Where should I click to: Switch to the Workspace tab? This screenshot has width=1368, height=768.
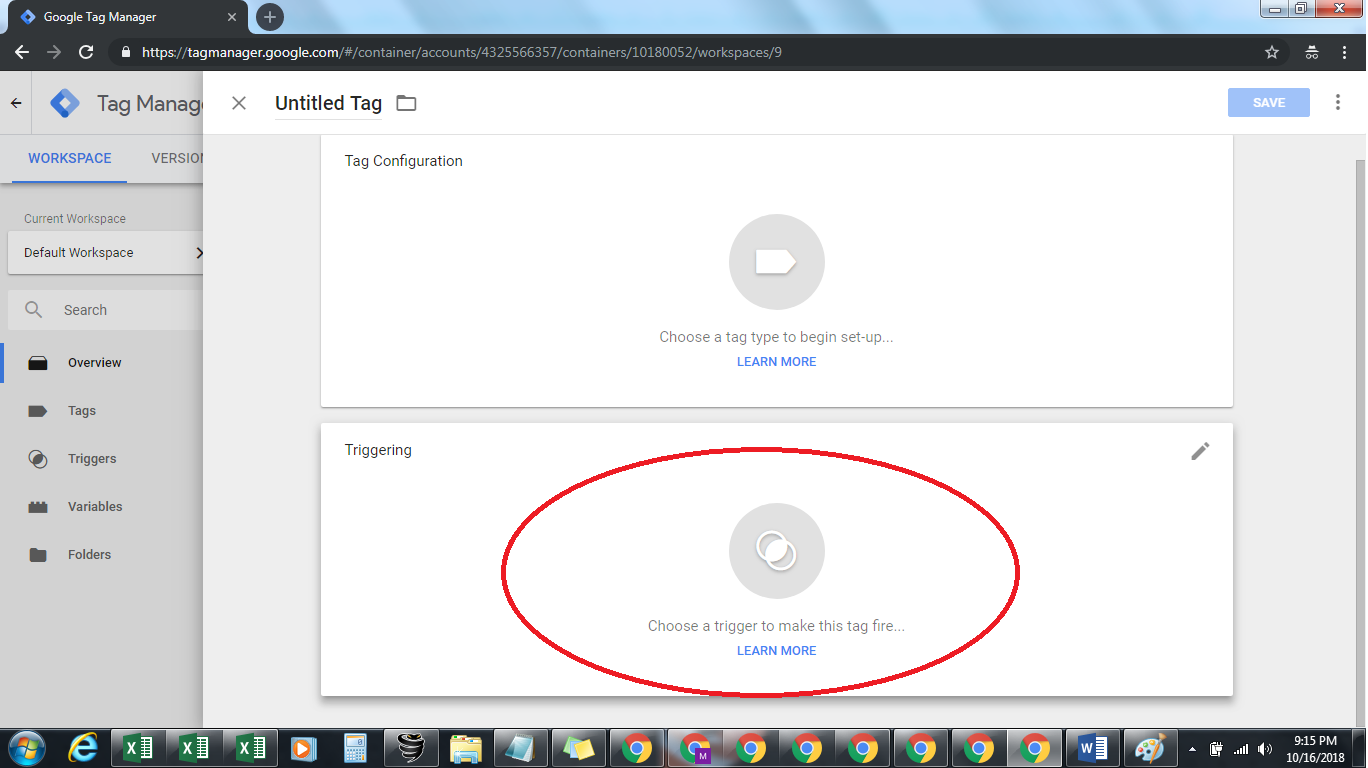(x=70, y=158)
